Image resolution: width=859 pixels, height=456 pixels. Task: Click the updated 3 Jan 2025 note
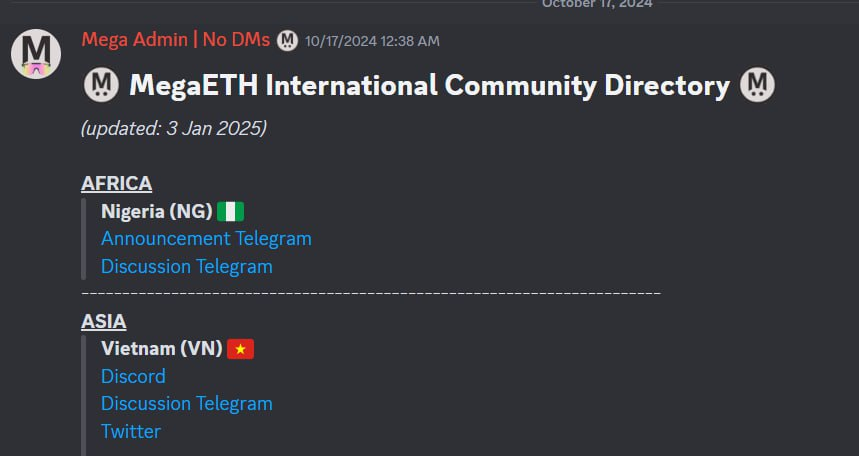click(173, 128)
